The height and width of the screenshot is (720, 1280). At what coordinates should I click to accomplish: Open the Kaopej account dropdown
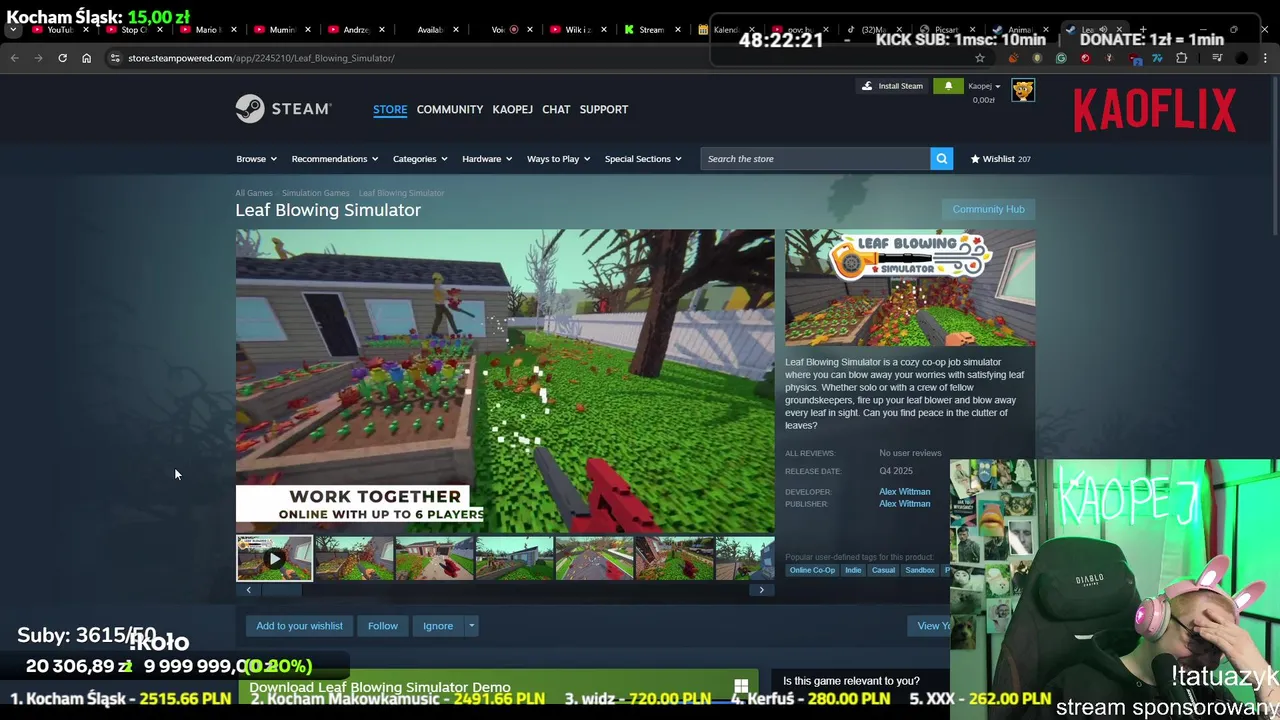pos(984,86)
